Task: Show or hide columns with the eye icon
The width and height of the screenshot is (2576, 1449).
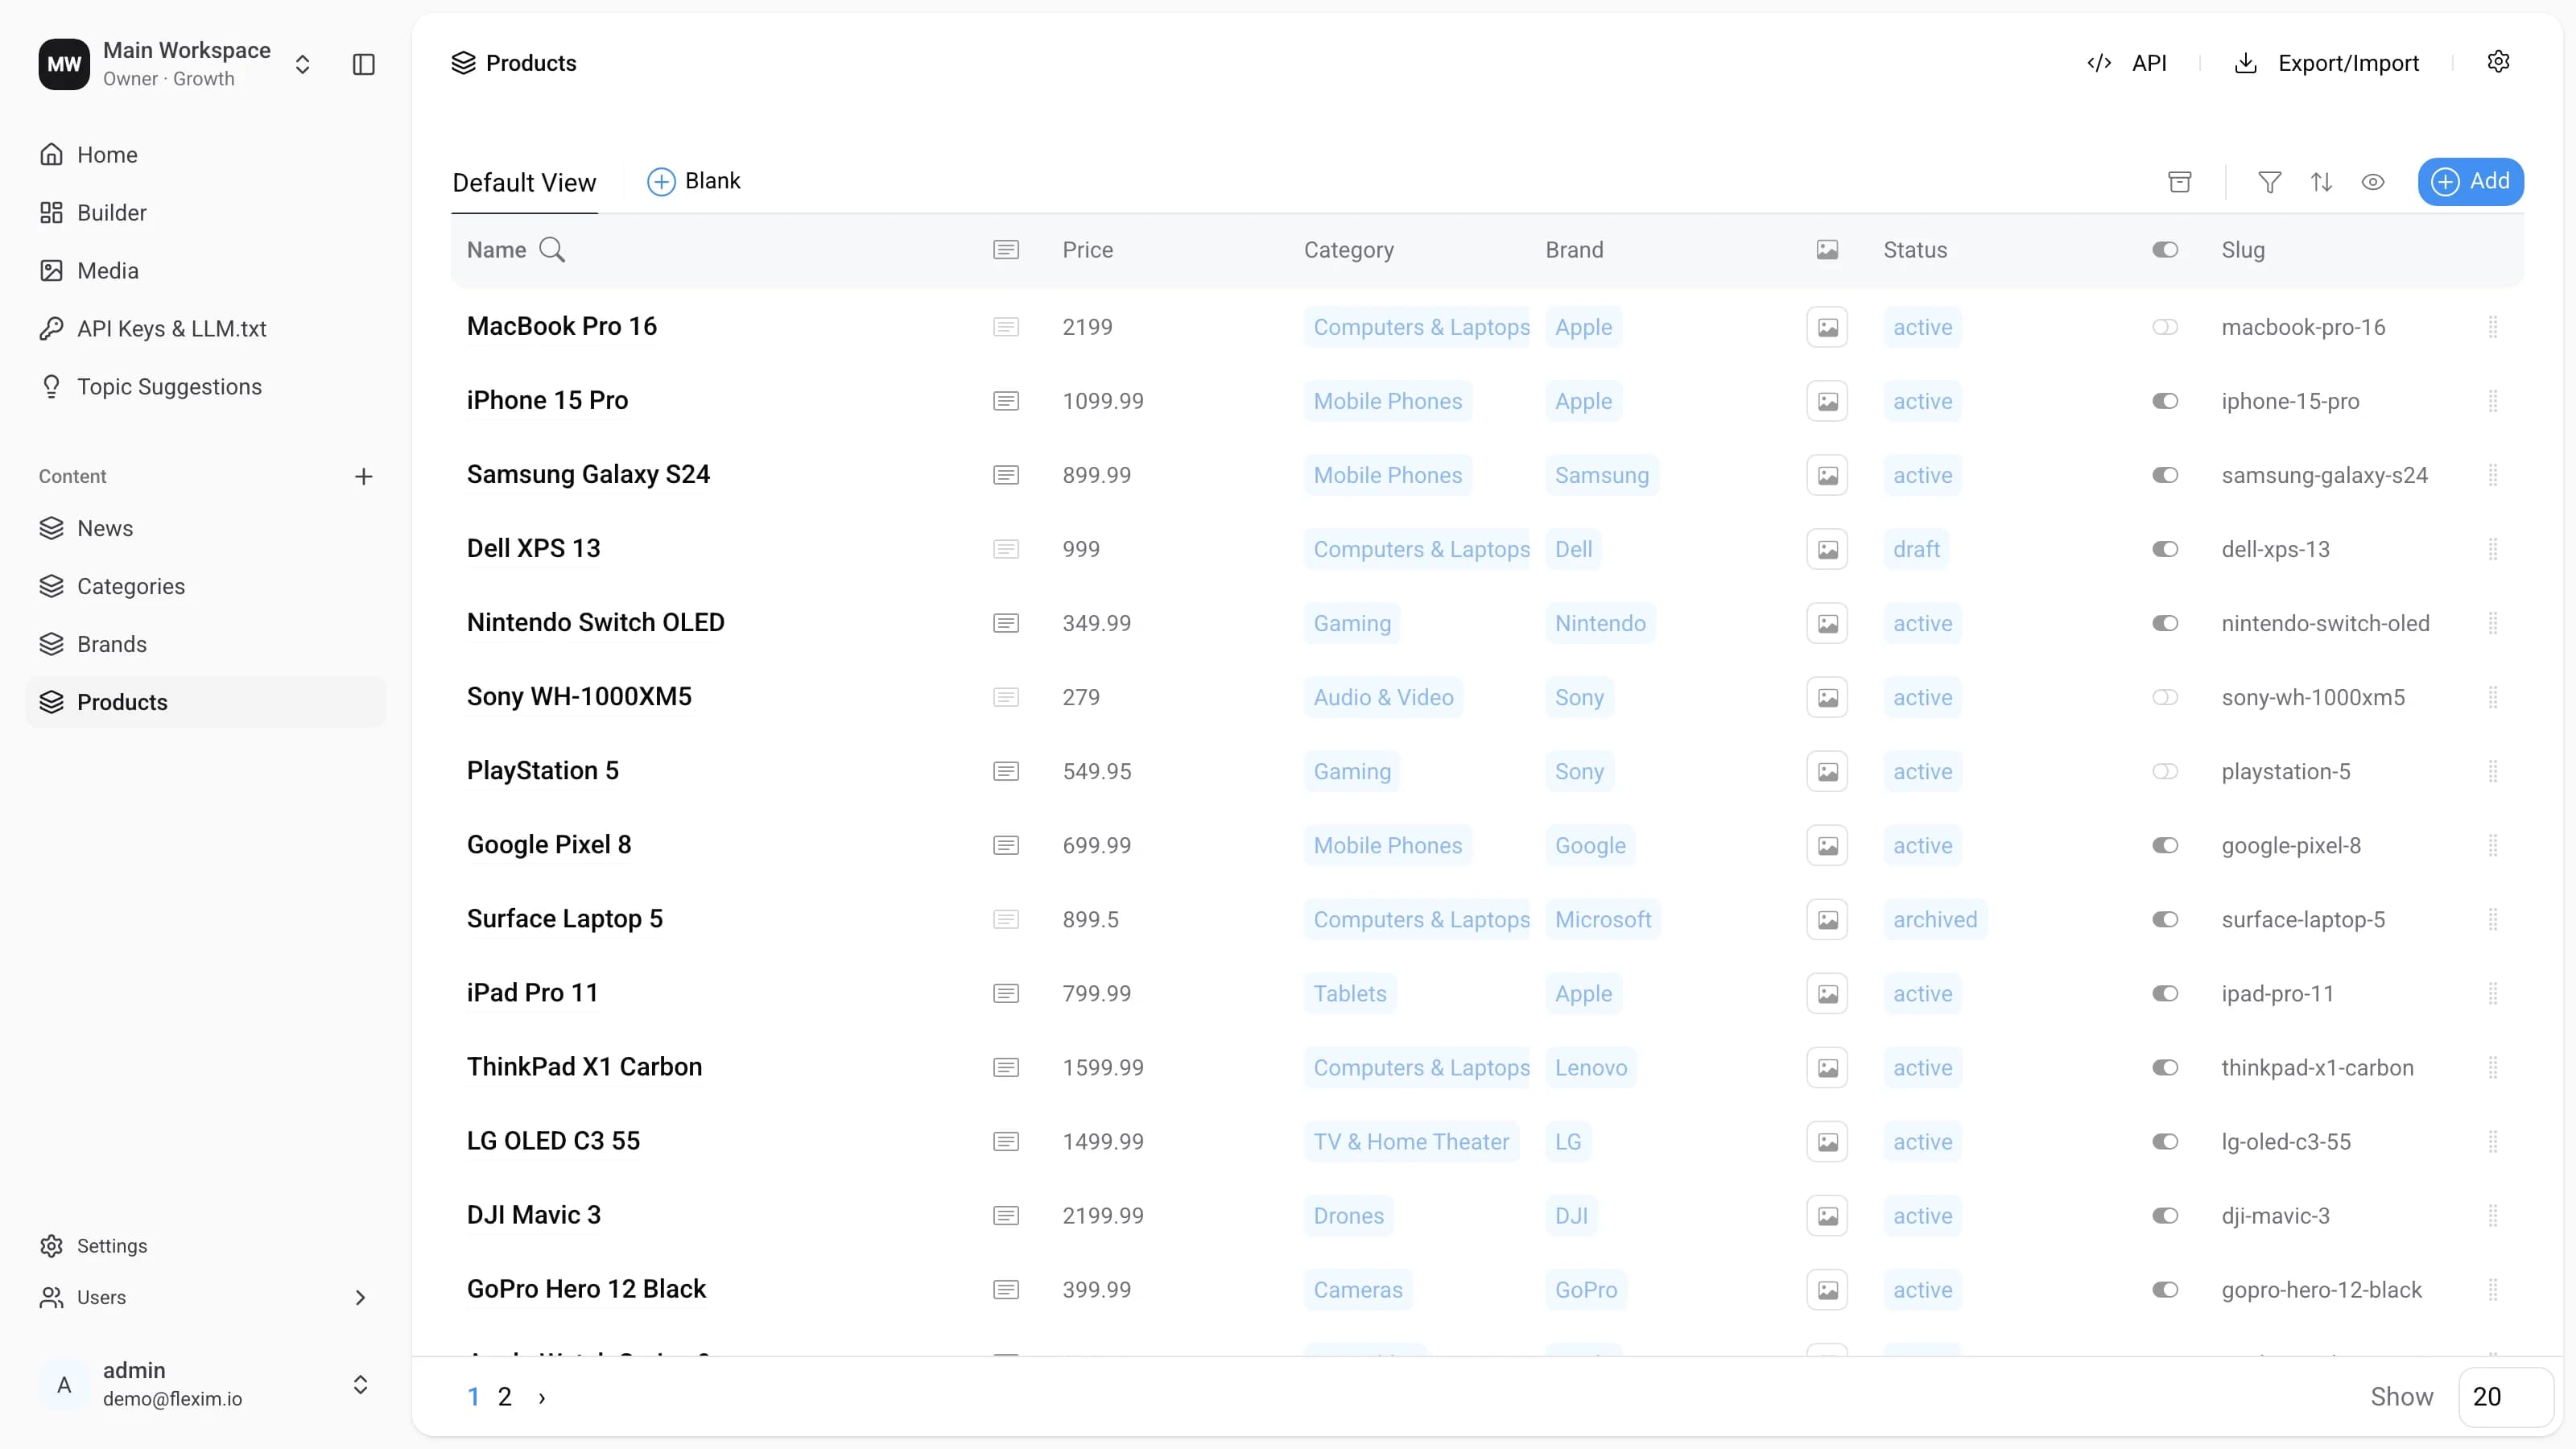Action: [2373, 181]
